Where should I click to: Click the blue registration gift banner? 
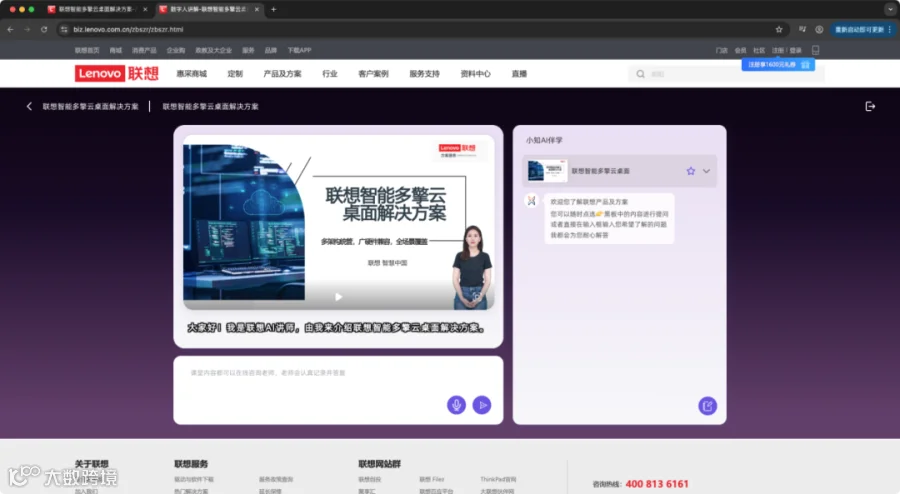[778, 65]
